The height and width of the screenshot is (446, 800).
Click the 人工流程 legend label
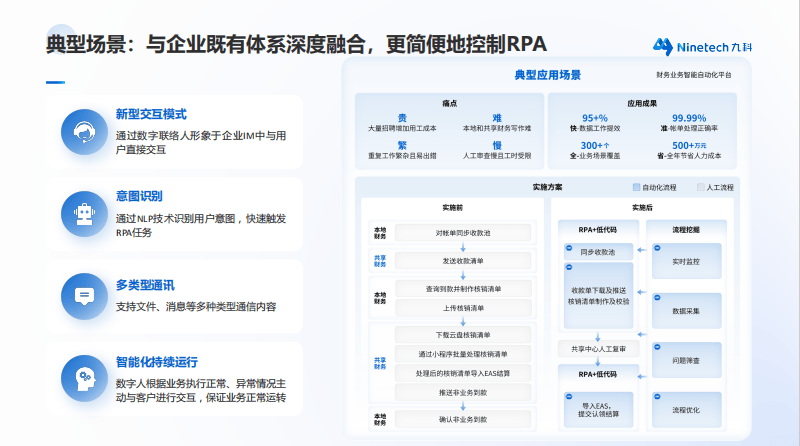(720, 188)
